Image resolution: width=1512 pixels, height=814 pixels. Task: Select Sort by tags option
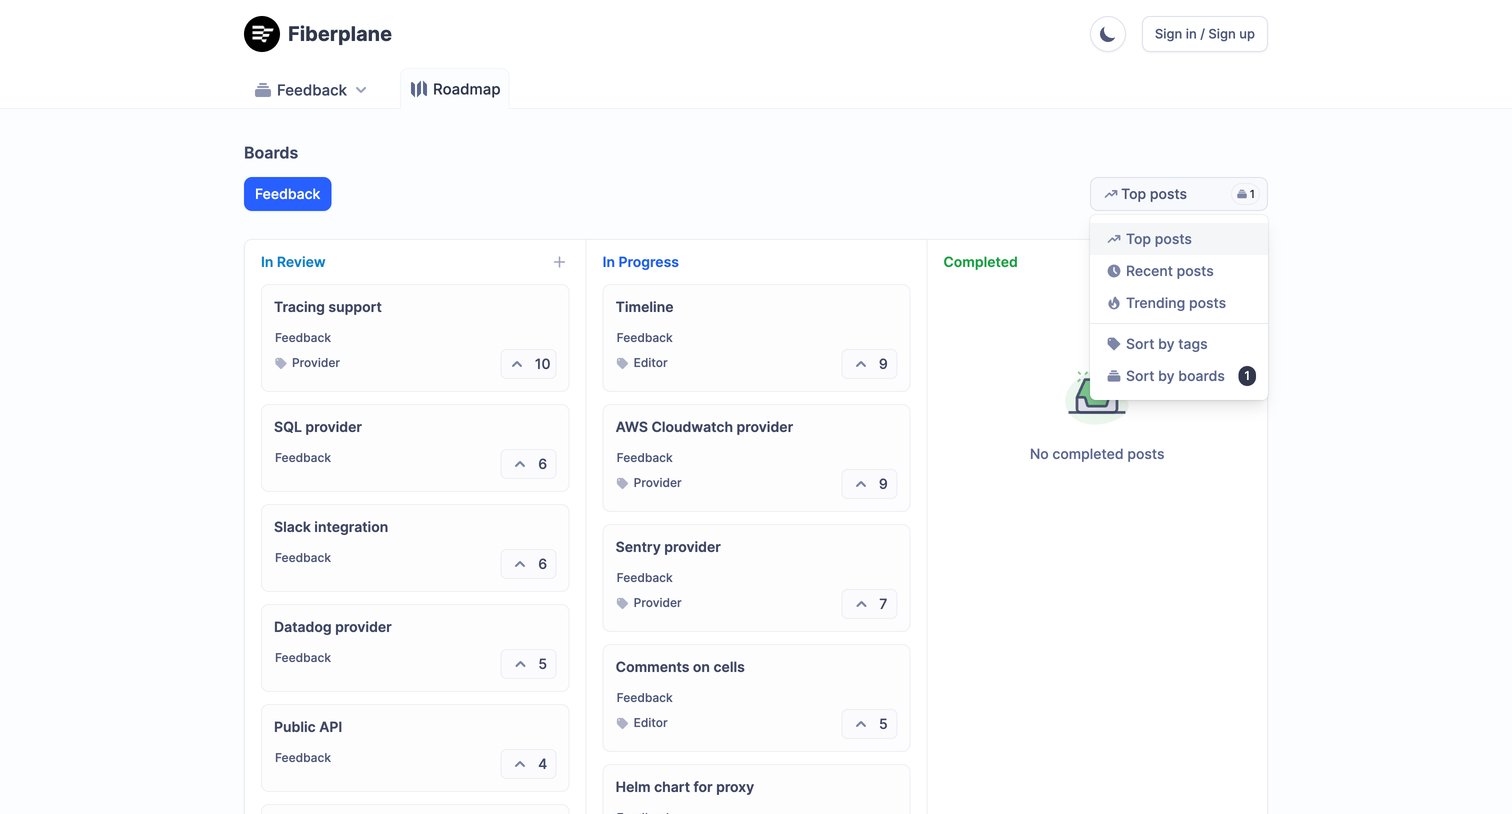pos(1178,344)
